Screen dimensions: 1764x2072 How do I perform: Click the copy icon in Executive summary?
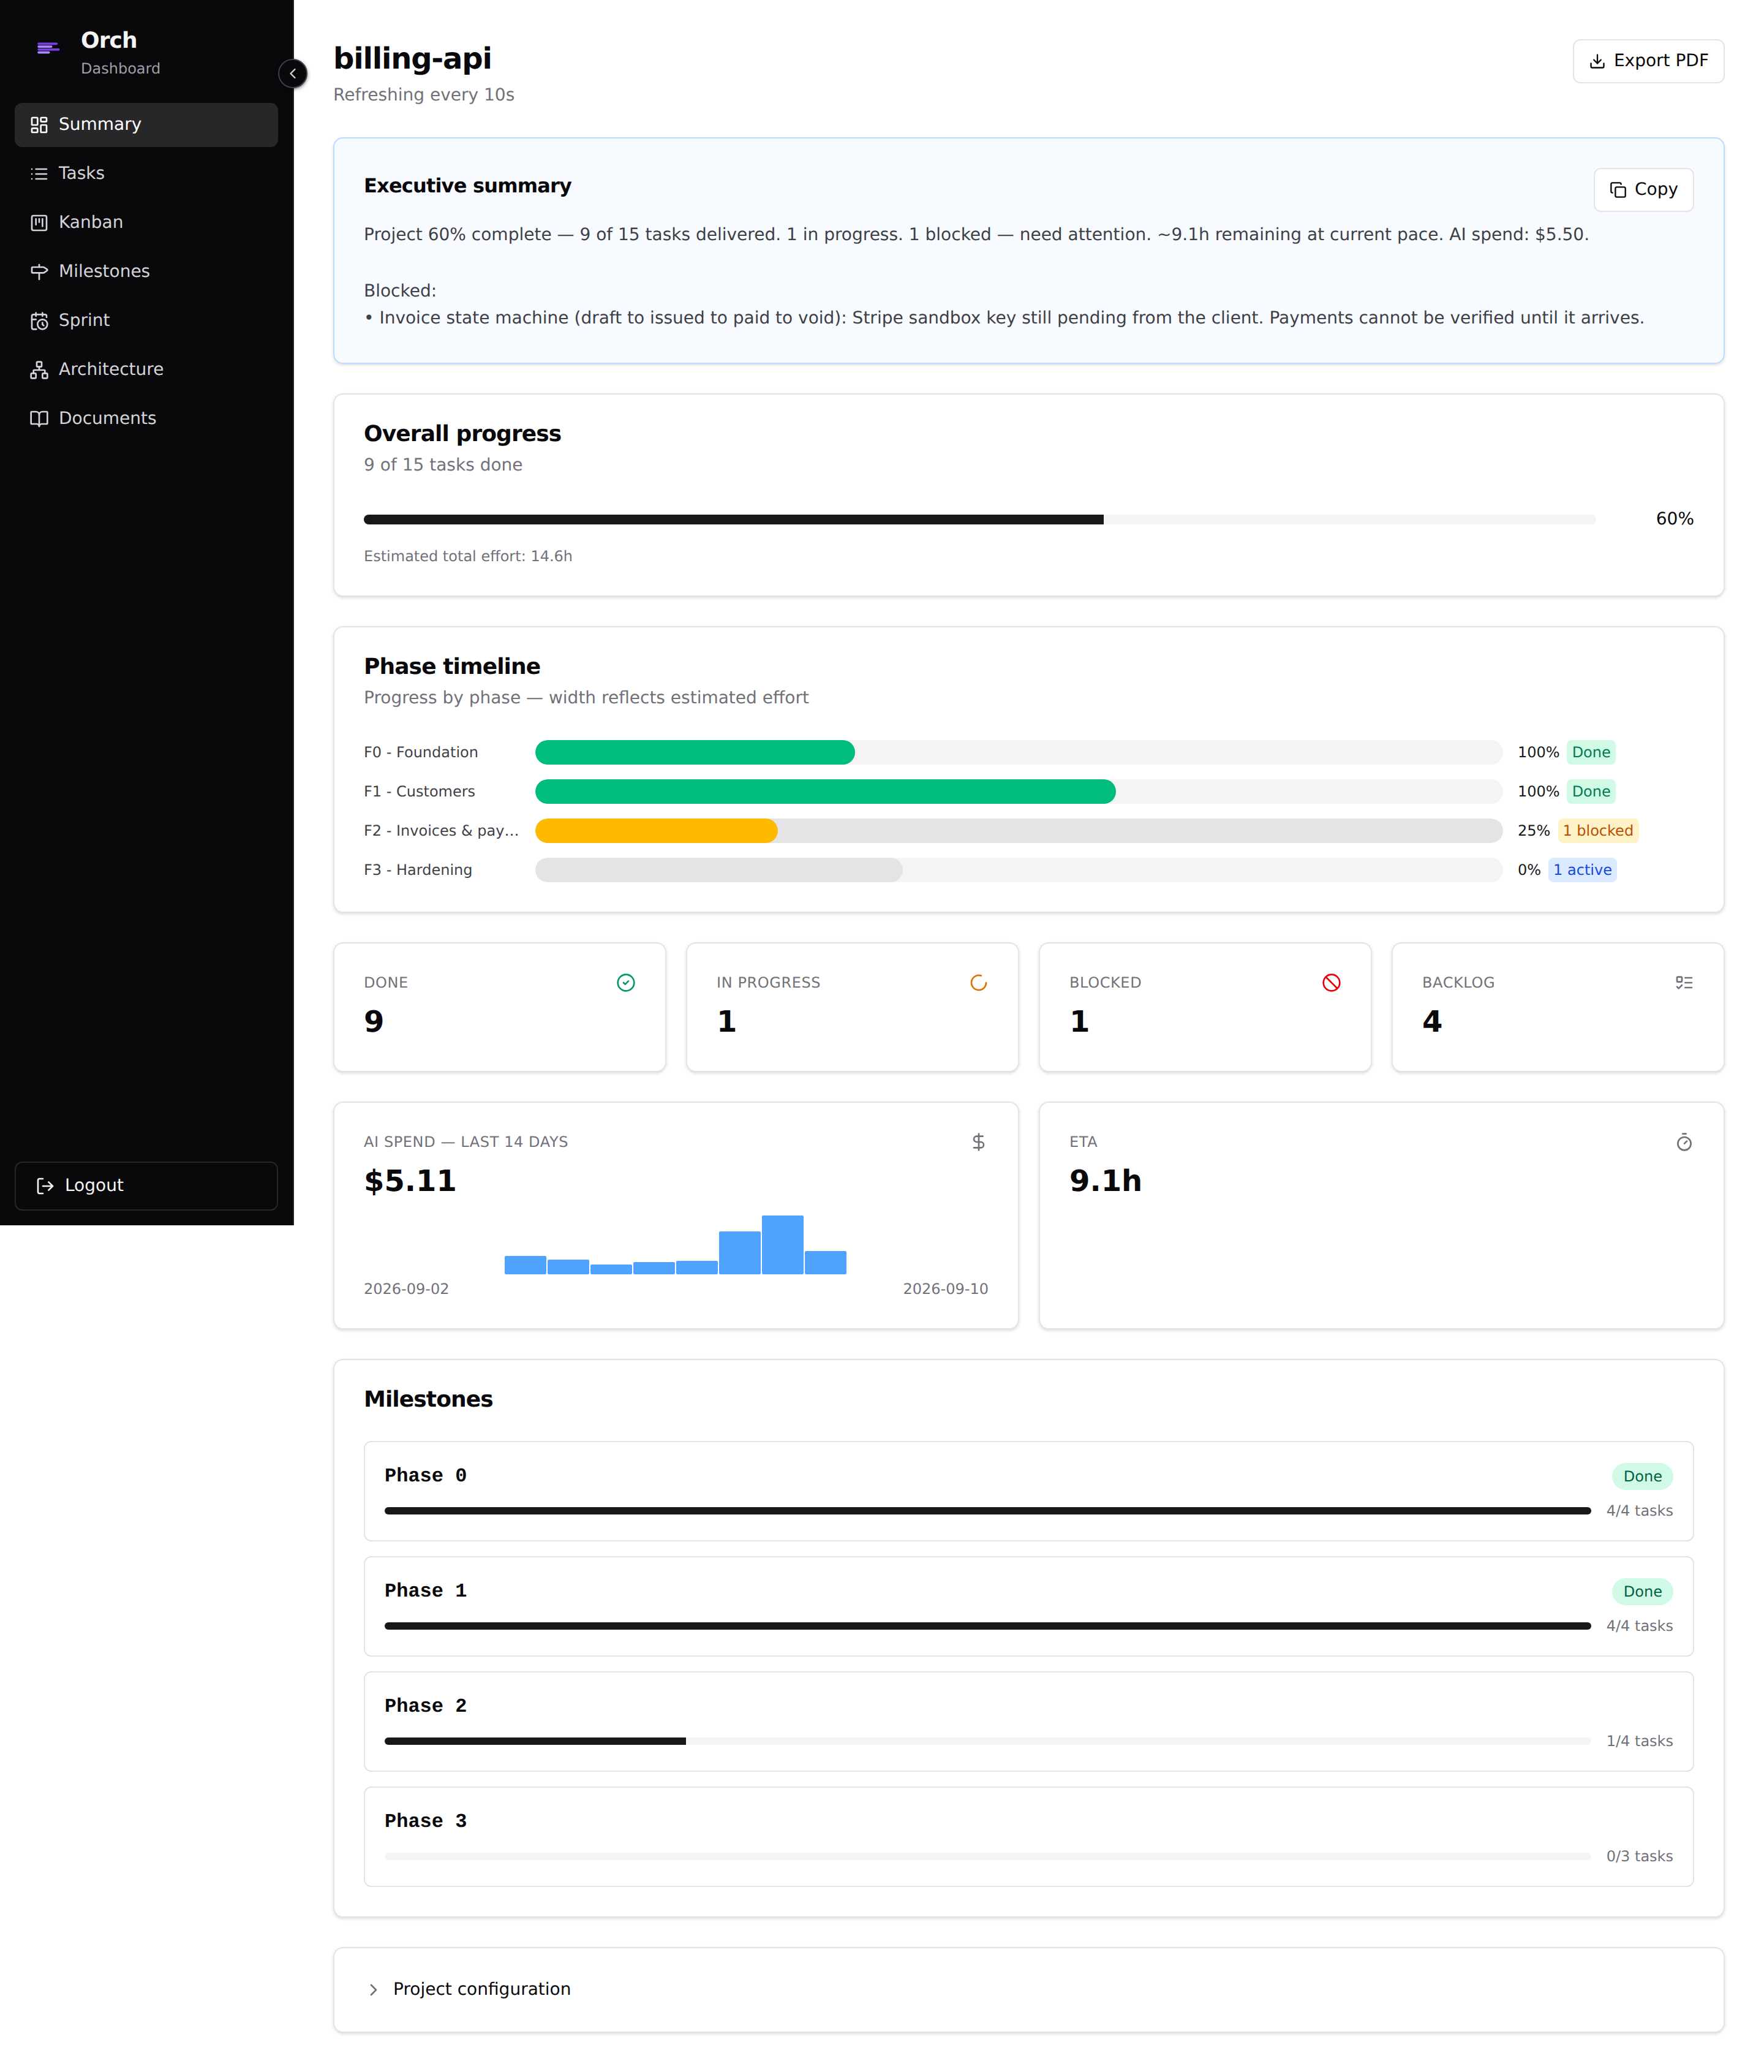coord(1617,190)
